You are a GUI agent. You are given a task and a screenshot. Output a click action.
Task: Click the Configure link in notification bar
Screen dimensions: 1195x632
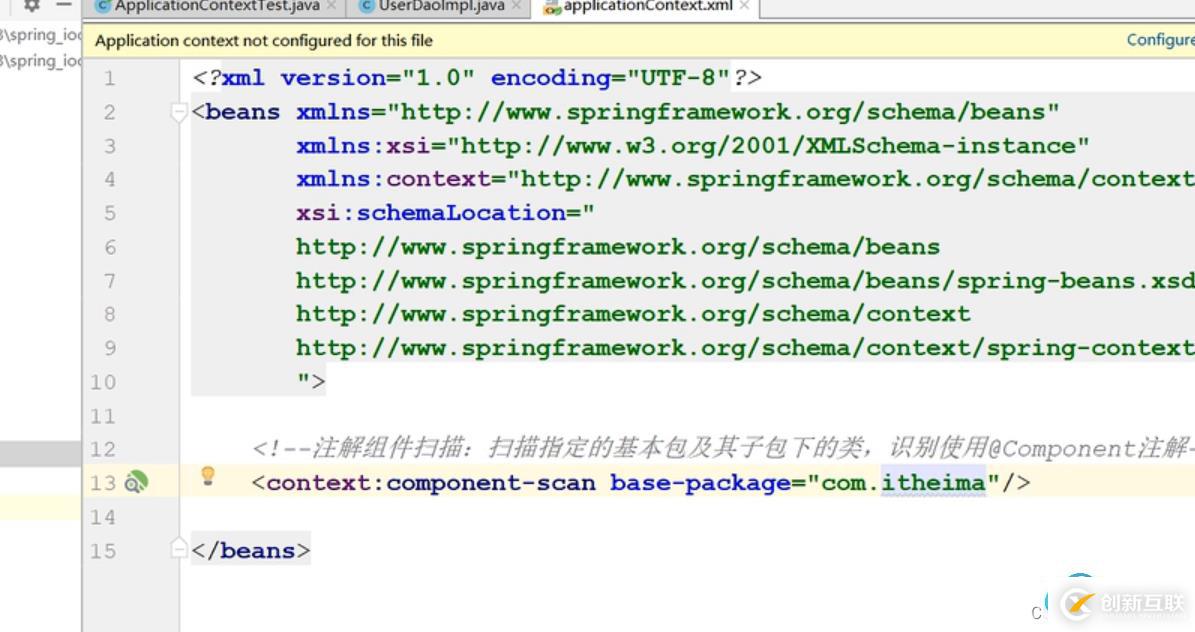tap(1161, 40)
